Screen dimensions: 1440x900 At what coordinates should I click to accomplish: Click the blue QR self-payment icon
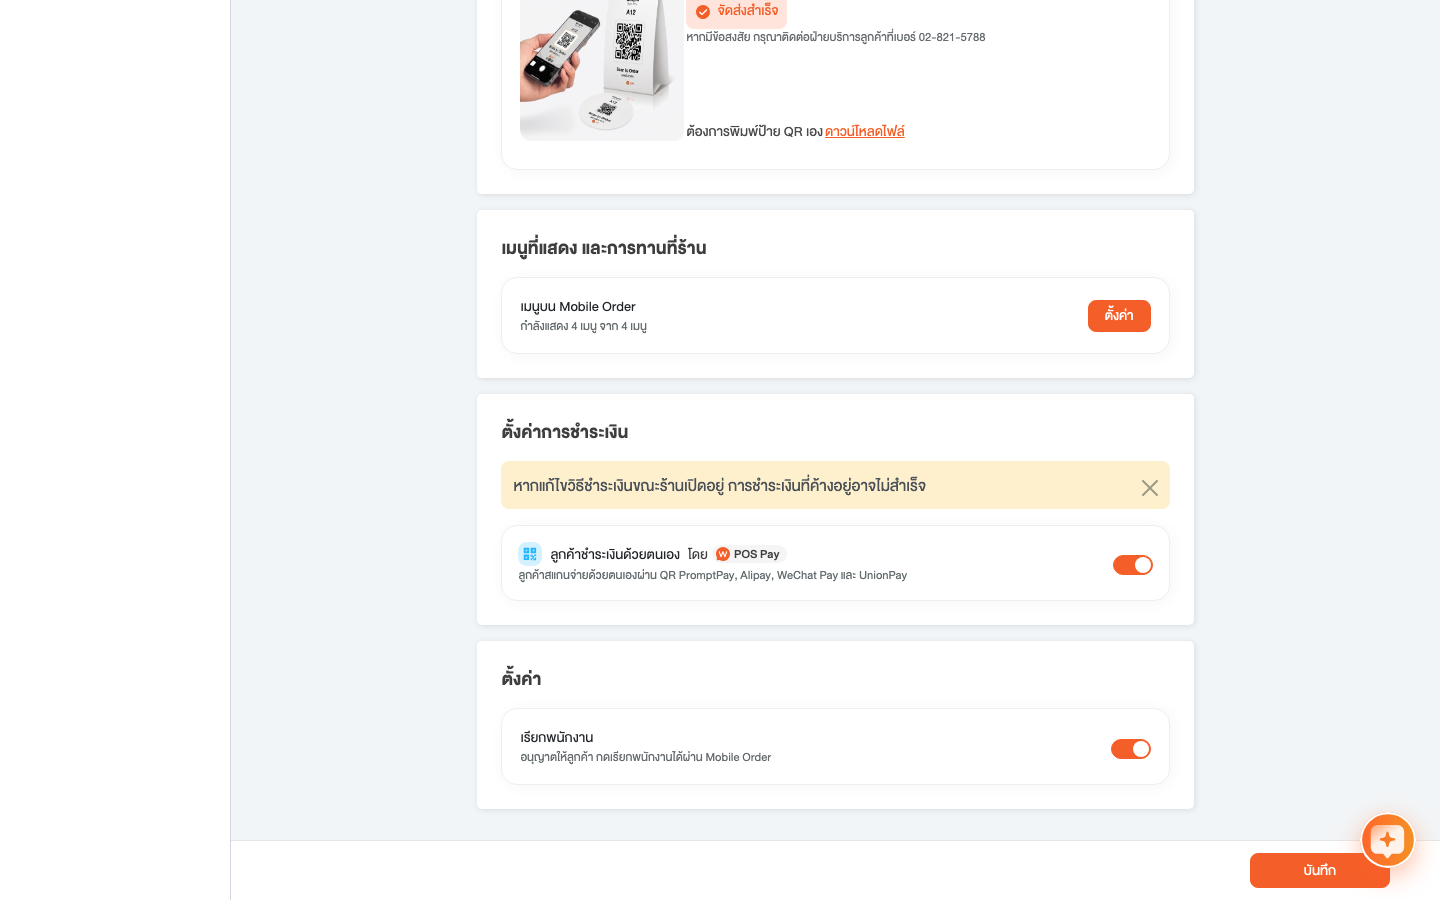pos(530,554)
